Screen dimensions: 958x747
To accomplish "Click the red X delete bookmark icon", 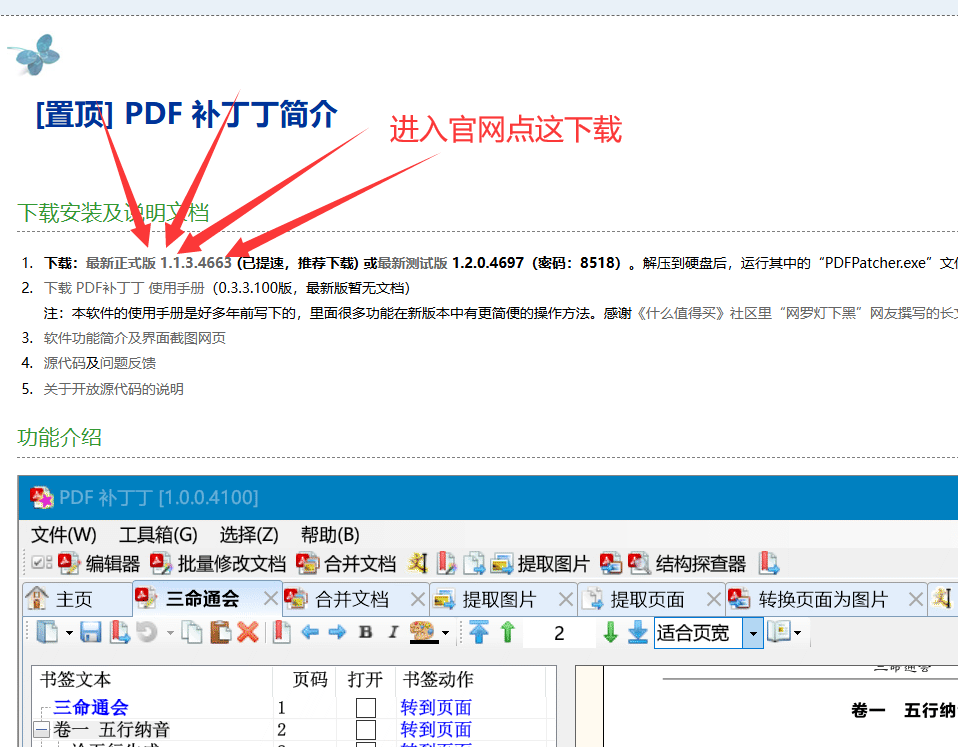I will (x=247, y=632).
